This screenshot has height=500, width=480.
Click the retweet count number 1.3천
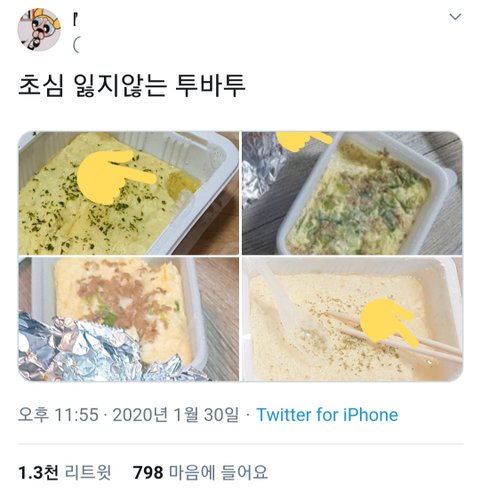tap(39, 472)
